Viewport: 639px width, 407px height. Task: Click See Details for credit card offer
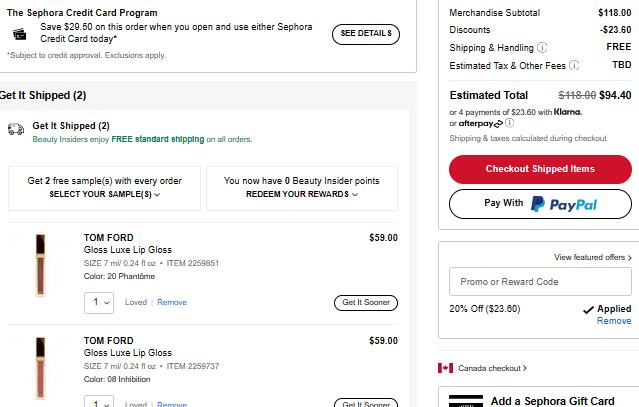(366, 34)
